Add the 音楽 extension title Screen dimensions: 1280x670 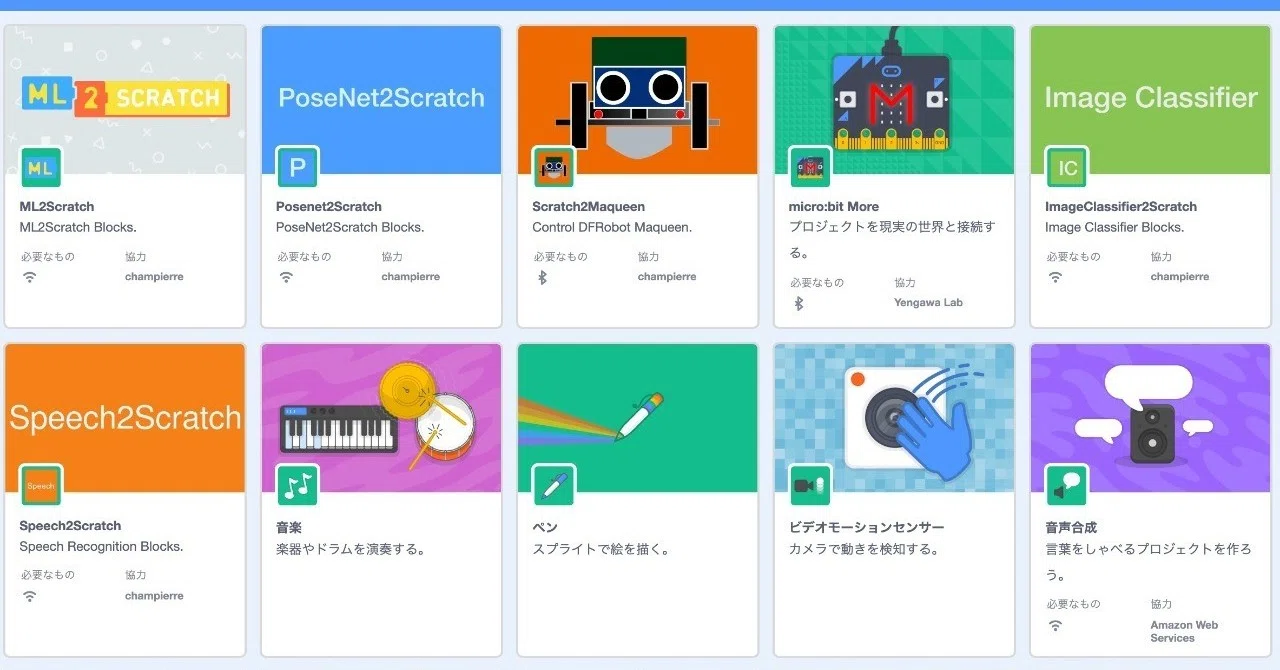289,527
